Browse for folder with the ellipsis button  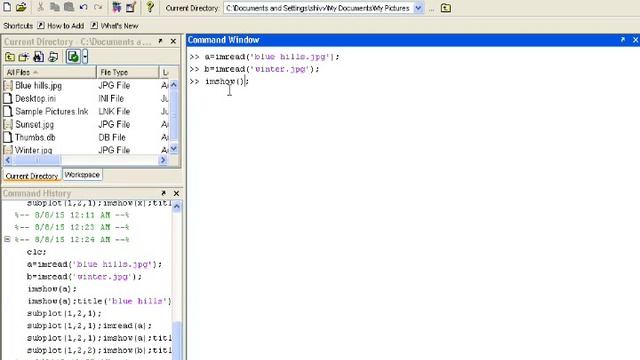(x=431, y=9)
